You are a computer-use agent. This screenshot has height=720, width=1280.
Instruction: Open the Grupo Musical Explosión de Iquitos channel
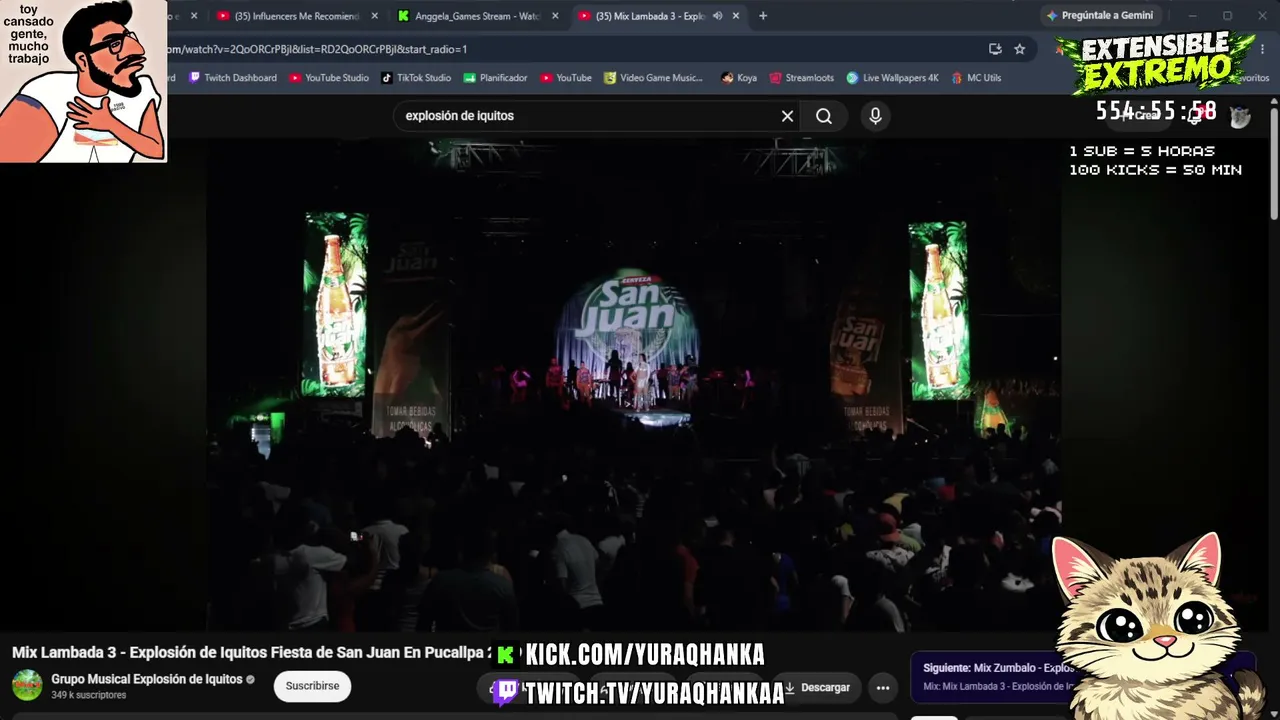pos(147,679)
